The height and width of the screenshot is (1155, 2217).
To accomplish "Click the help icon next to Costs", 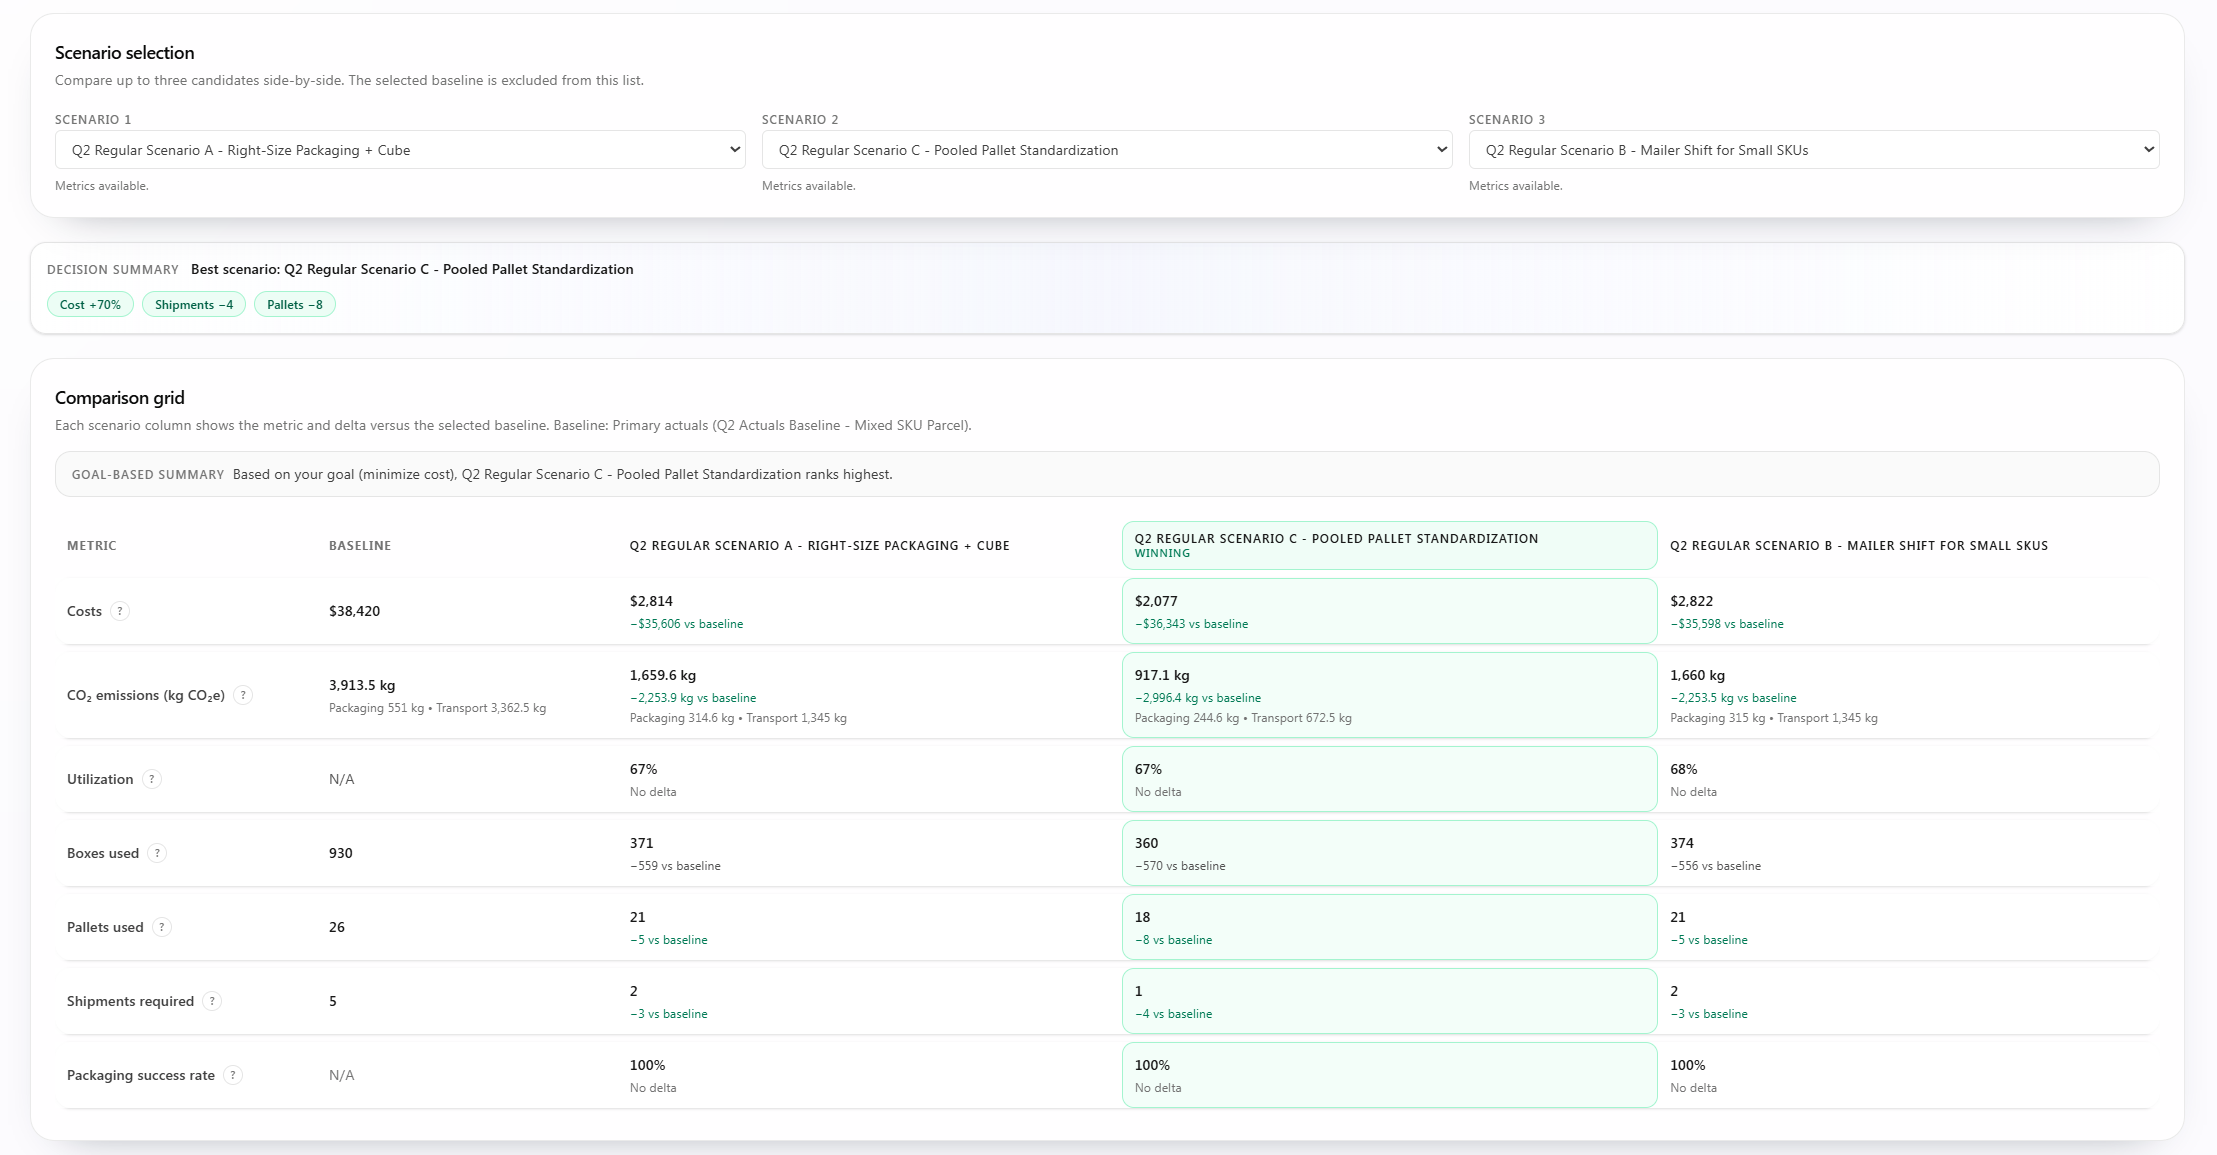I will [122, 611].
